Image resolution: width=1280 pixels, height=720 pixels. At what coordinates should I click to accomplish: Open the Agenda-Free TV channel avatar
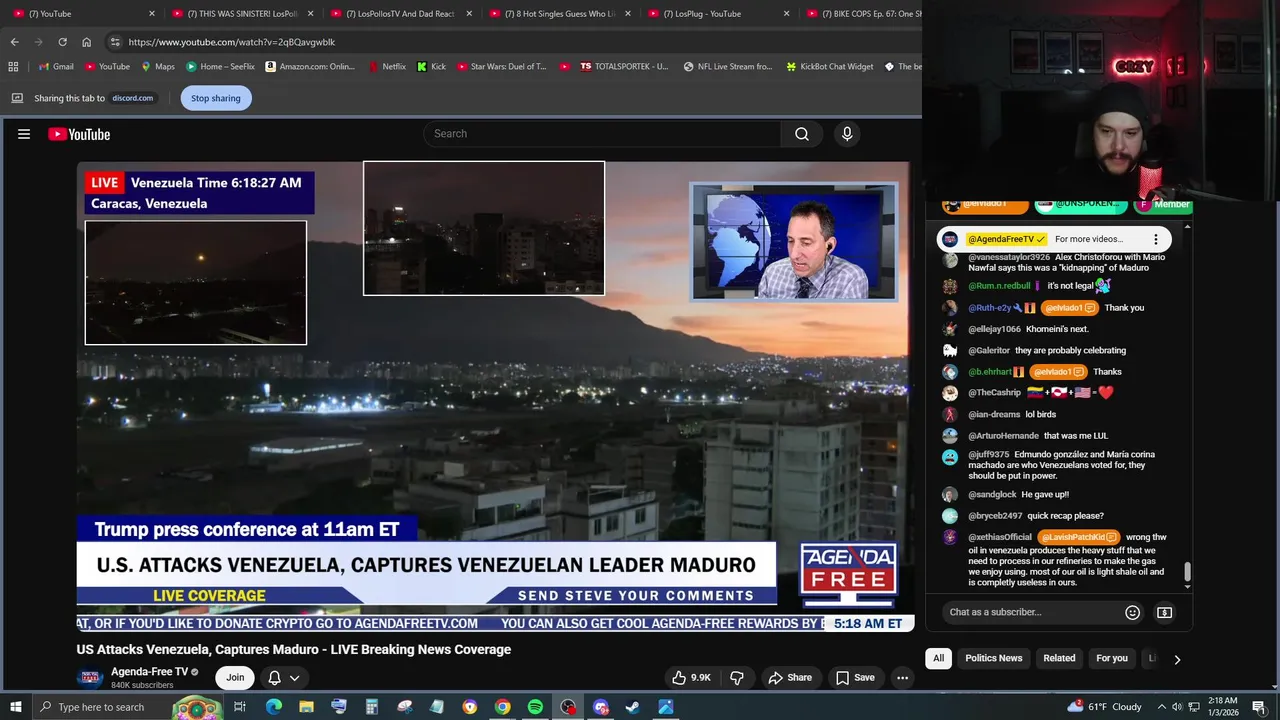90,677
